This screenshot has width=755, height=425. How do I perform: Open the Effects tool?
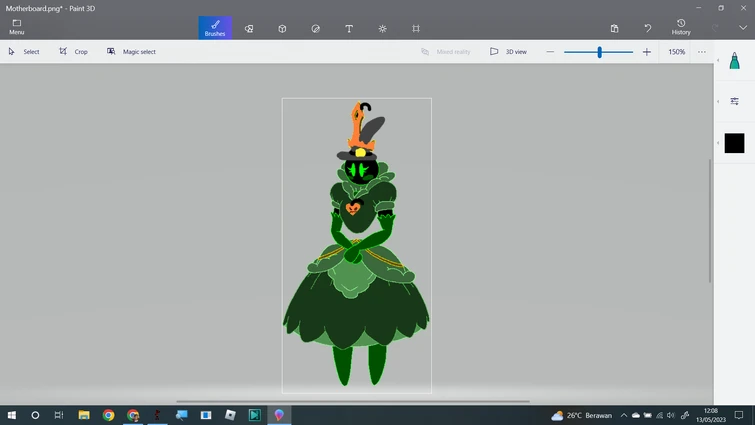coord(382,29)
